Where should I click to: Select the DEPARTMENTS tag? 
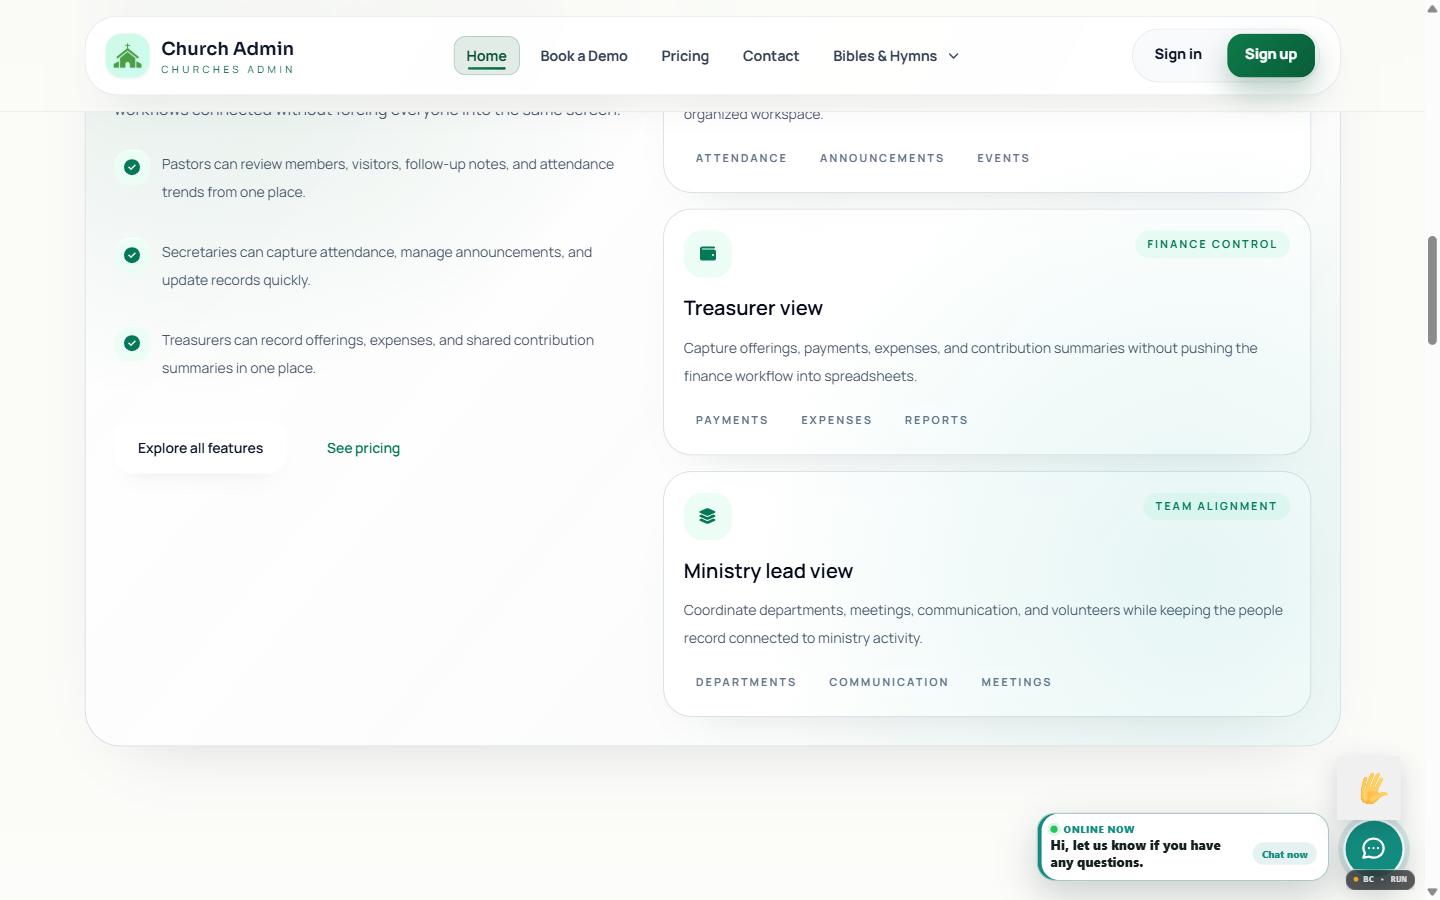click(746, 682)
